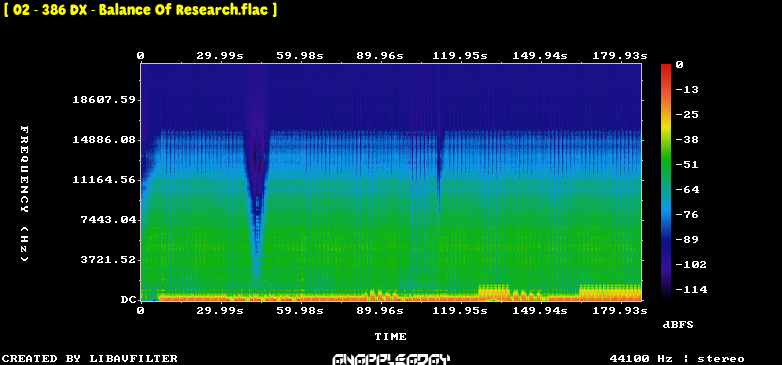Click the CREATED BY LIBAVFILTER text

(90, 359)
